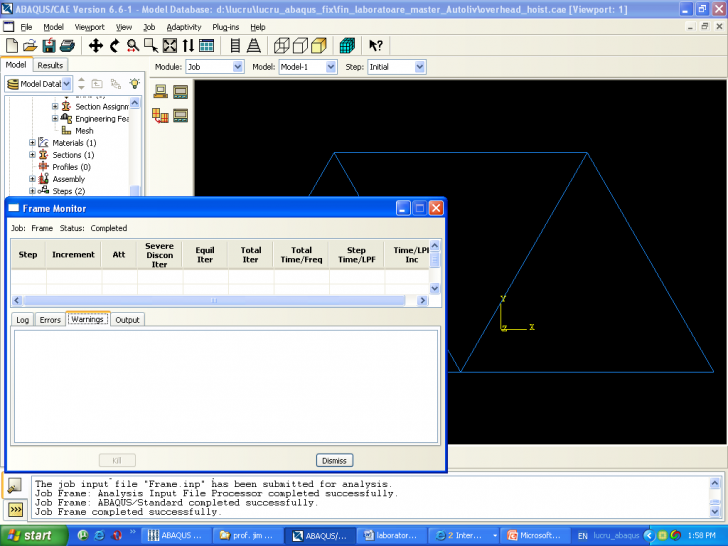Open the Adaptivity menu

183,27
